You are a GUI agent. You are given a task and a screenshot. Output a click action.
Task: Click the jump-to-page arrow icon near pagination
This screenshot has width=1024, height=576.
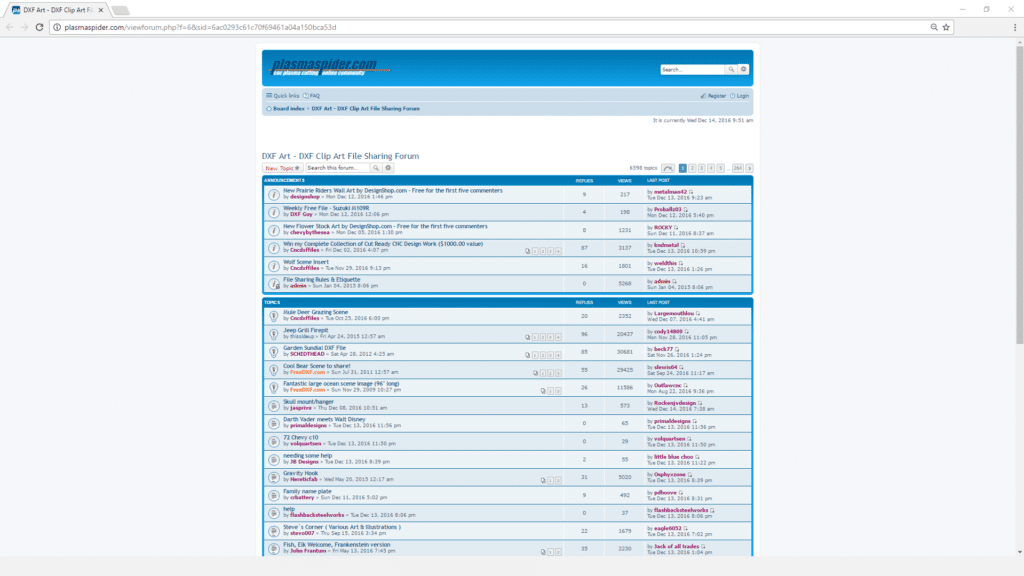pyautogui.click(x=669, y=168)
